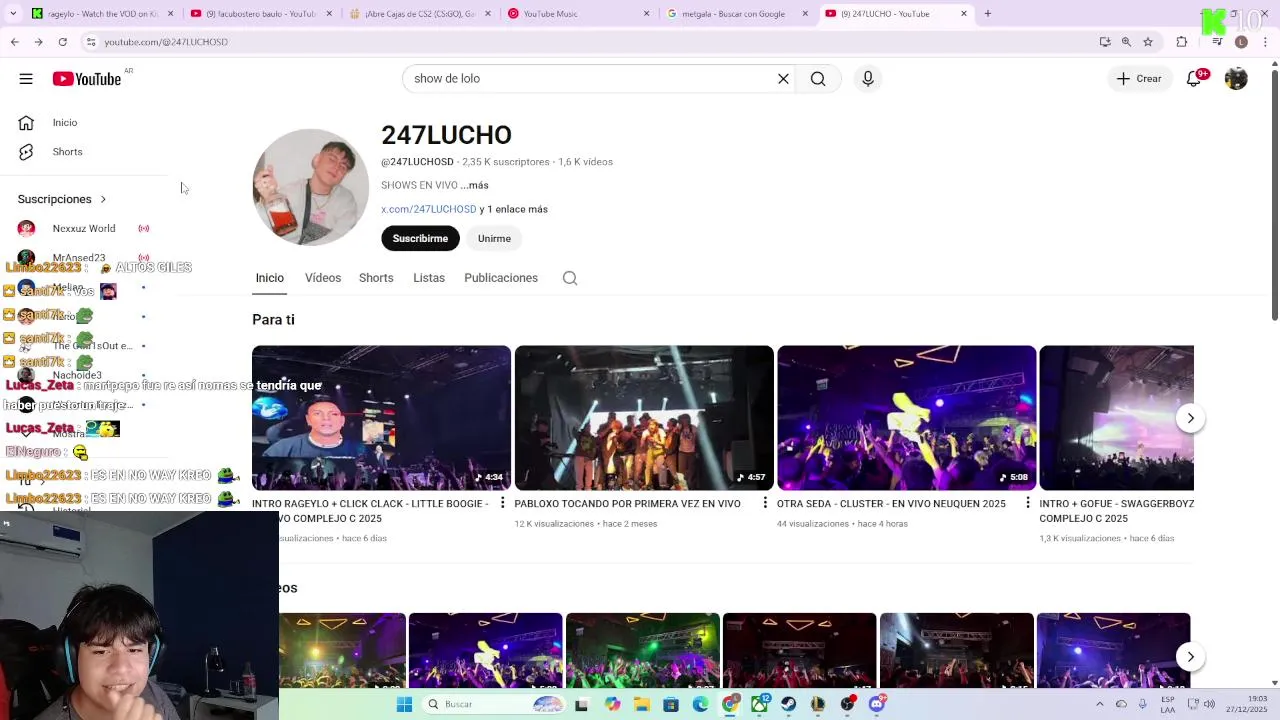This screenshot has width=1280, height=720.
Task: Switch to the Listas channel tab
Action: (x=429, y=278)
